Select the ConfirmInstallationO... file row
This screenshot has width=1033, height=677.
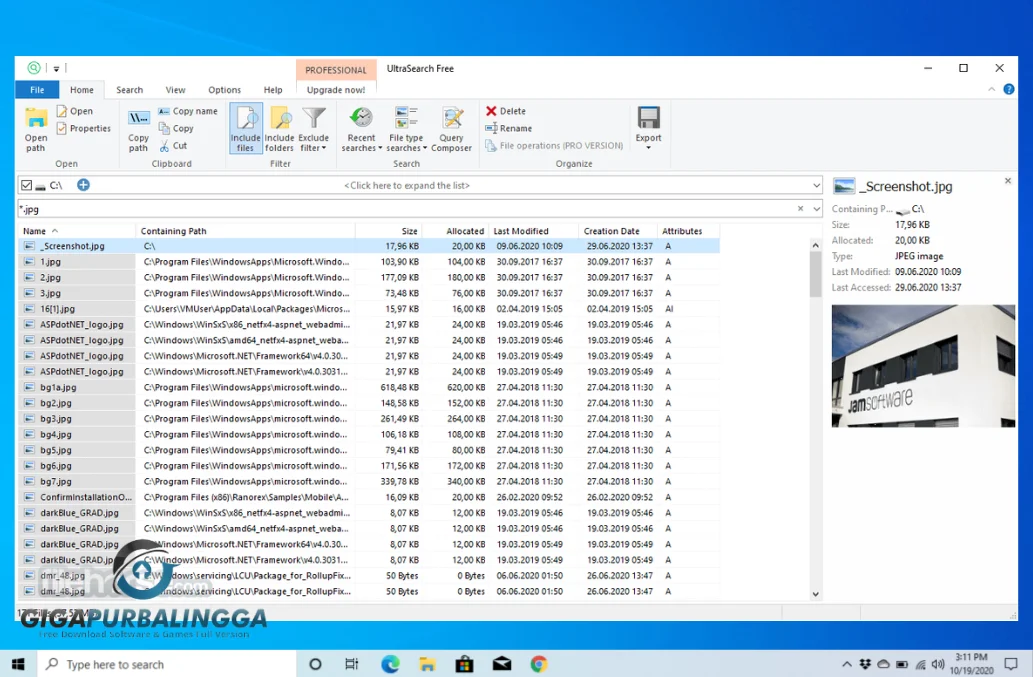[369, 497]
